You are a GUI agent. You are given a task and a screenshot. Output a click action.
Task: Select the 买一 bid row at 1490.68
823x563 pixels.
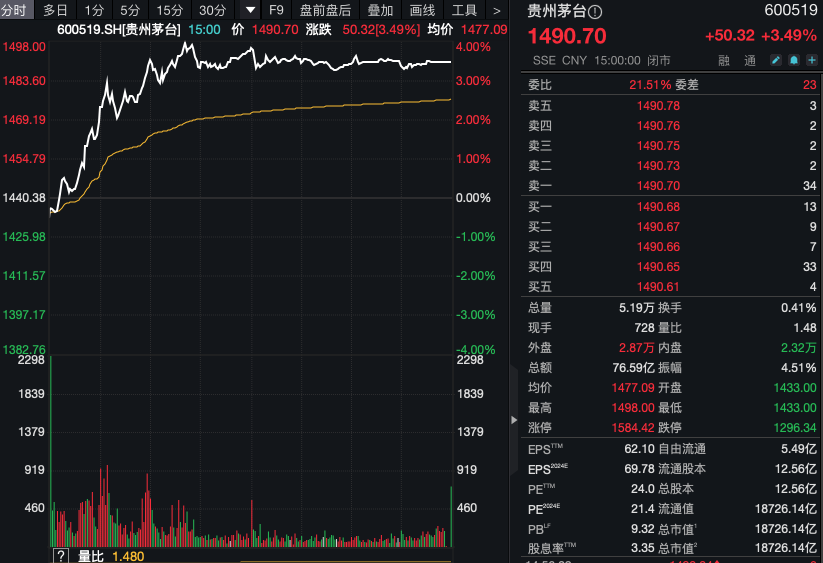click(x=672, y=207)
